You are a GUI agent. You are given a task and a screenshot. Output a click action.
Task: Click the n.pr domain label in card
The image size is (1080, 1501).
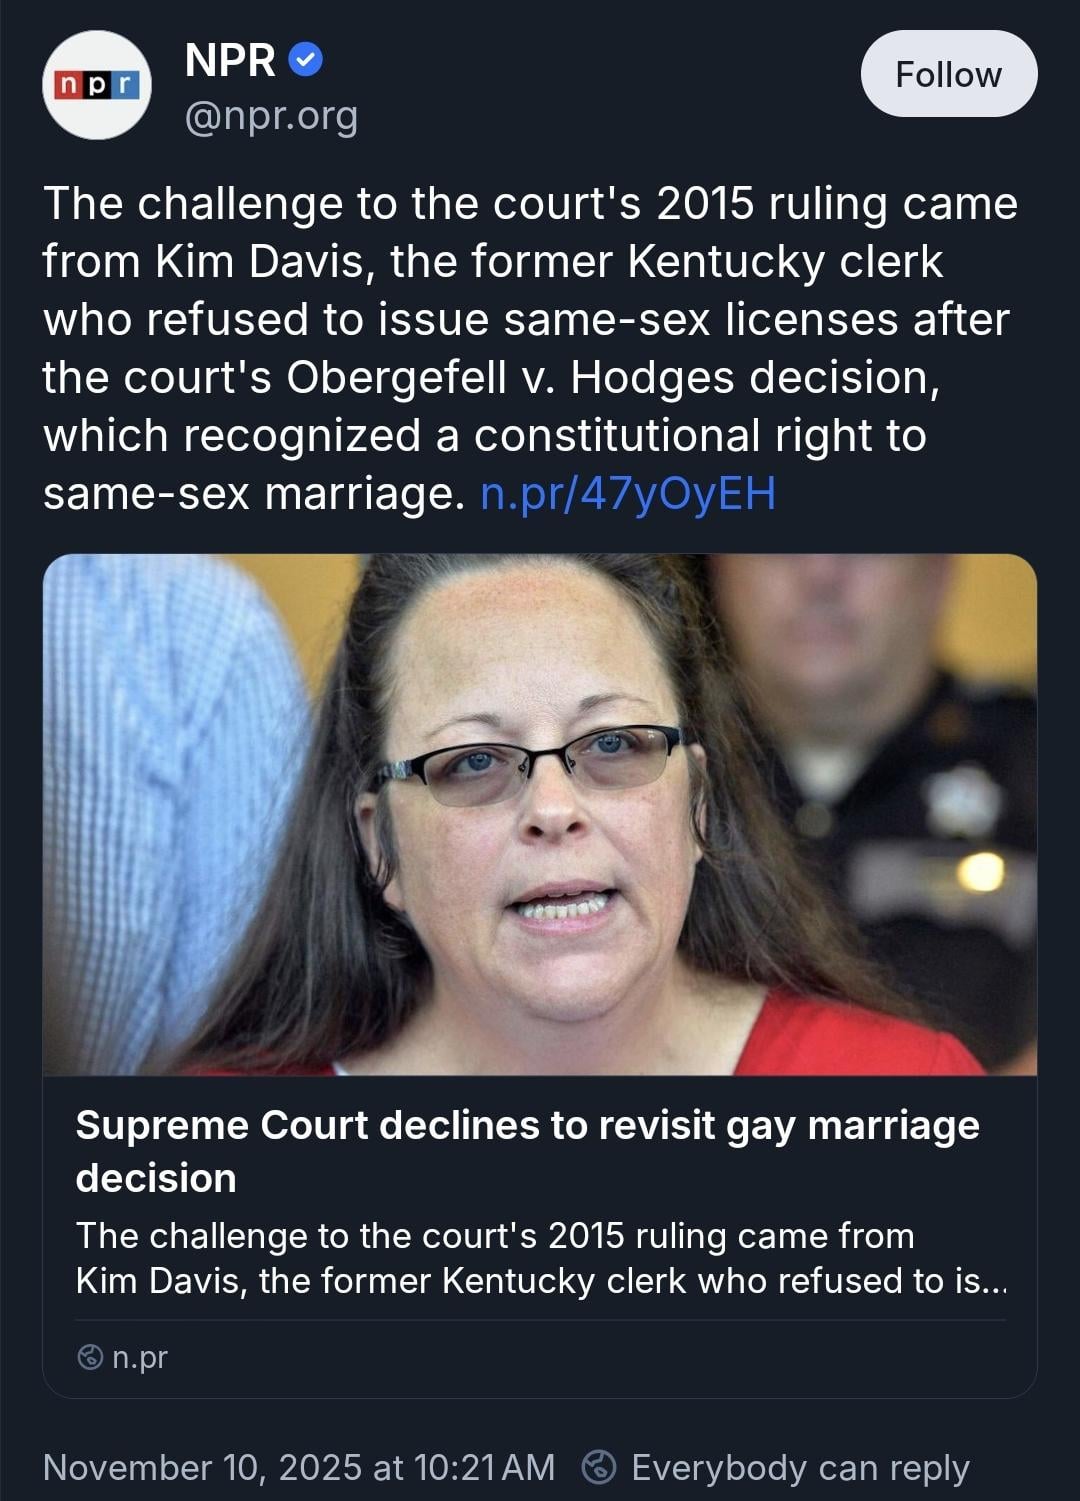point(140,1357)
